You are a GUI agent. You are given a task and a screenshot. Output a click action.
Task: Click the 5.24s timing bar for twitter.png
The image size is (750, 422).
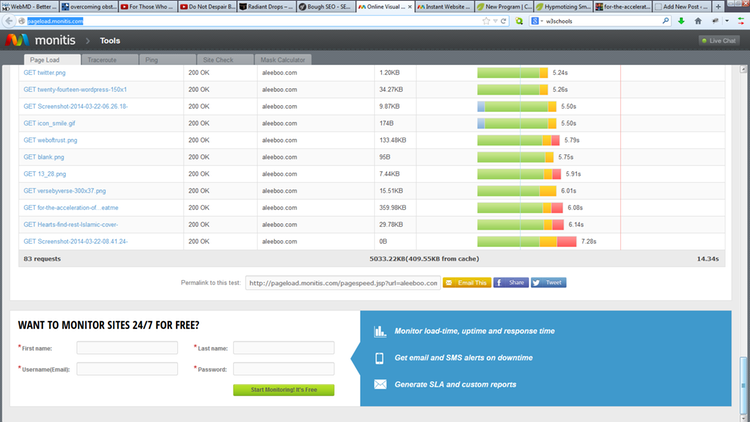(512, 73)
